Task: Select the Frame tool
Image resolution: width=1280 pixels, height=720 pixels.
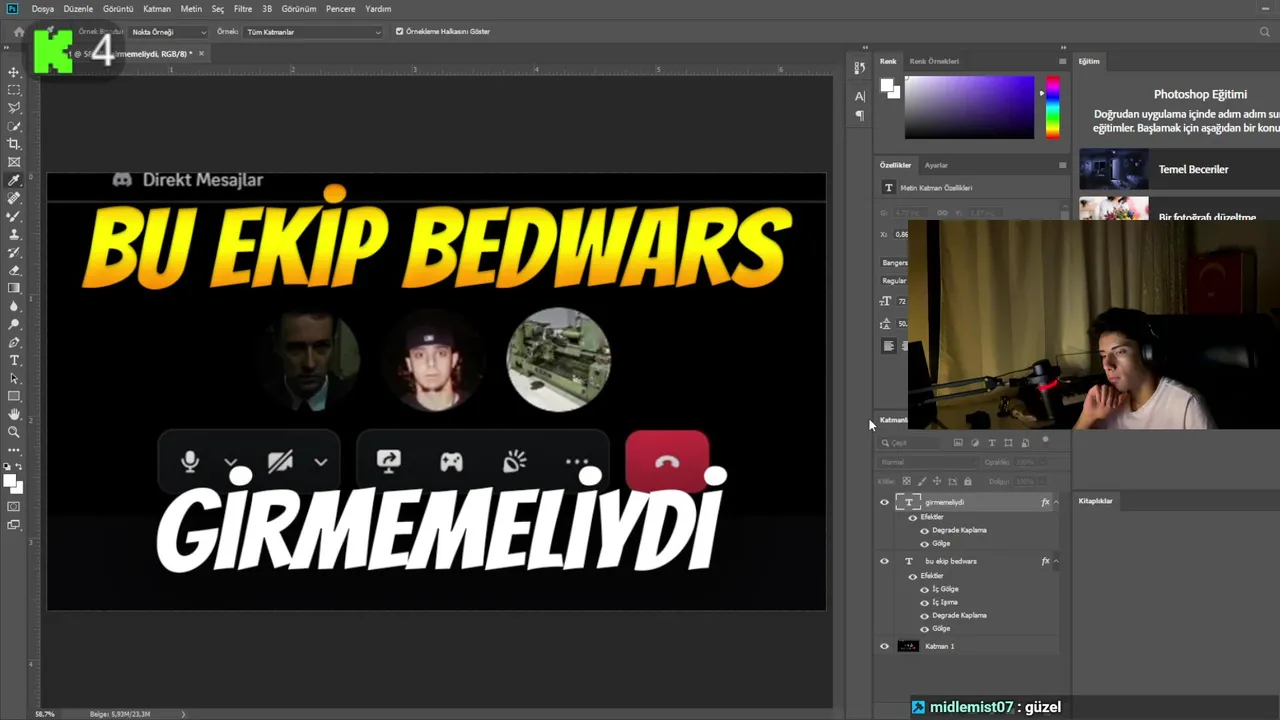Action: tap(14, 162)
